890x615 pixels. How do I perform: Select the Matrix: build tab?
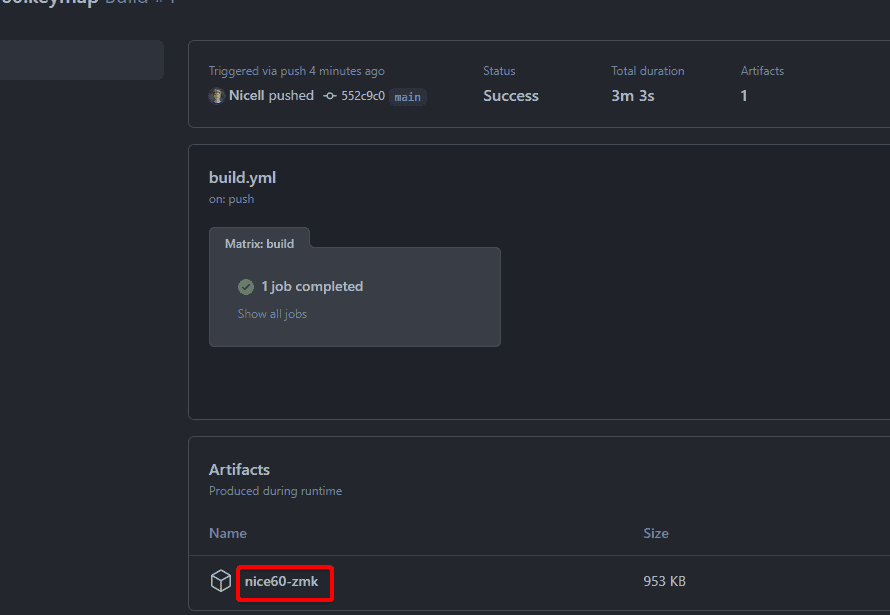tap(259, 243)
